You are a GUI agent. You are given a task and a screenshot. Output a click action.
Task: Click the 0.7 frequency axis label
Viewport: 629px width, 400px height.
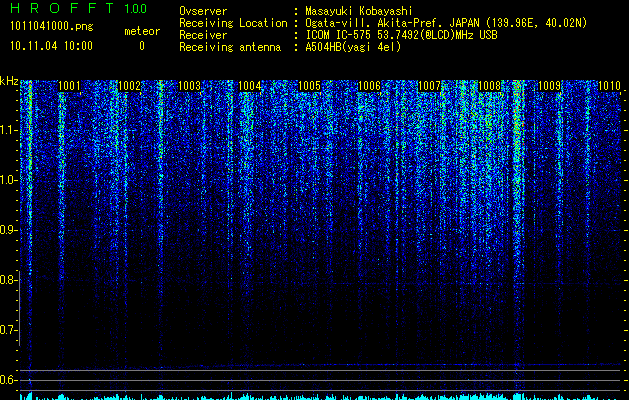click(8, 330)
